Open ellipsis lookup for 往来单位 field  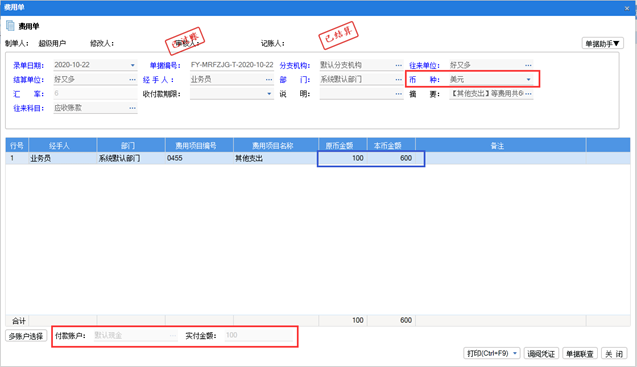528,65
